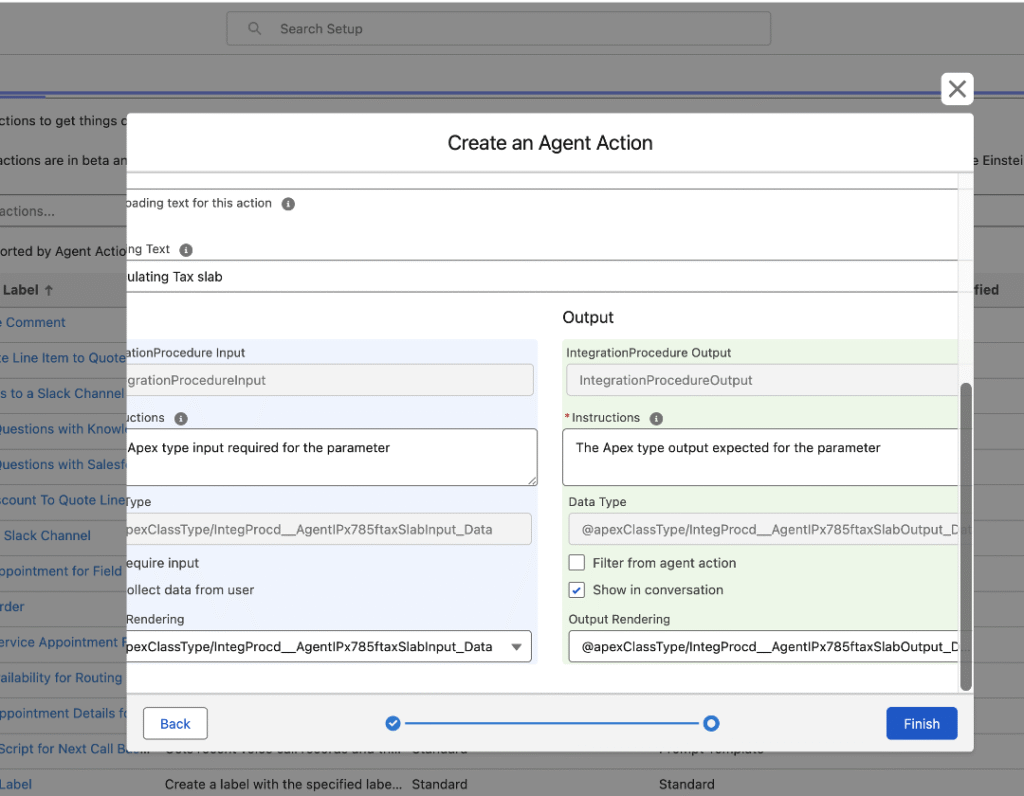Click the IntegrationProcedure Output label
This screenshot has width=1024, height=796.
648,353
